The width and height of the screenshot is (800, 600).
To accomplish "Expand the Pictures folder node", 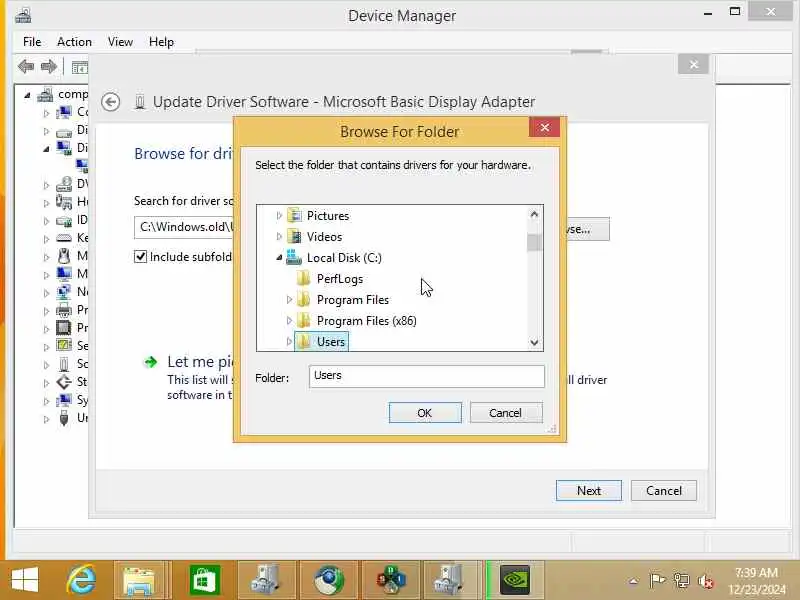I will (x=279, y=216).
